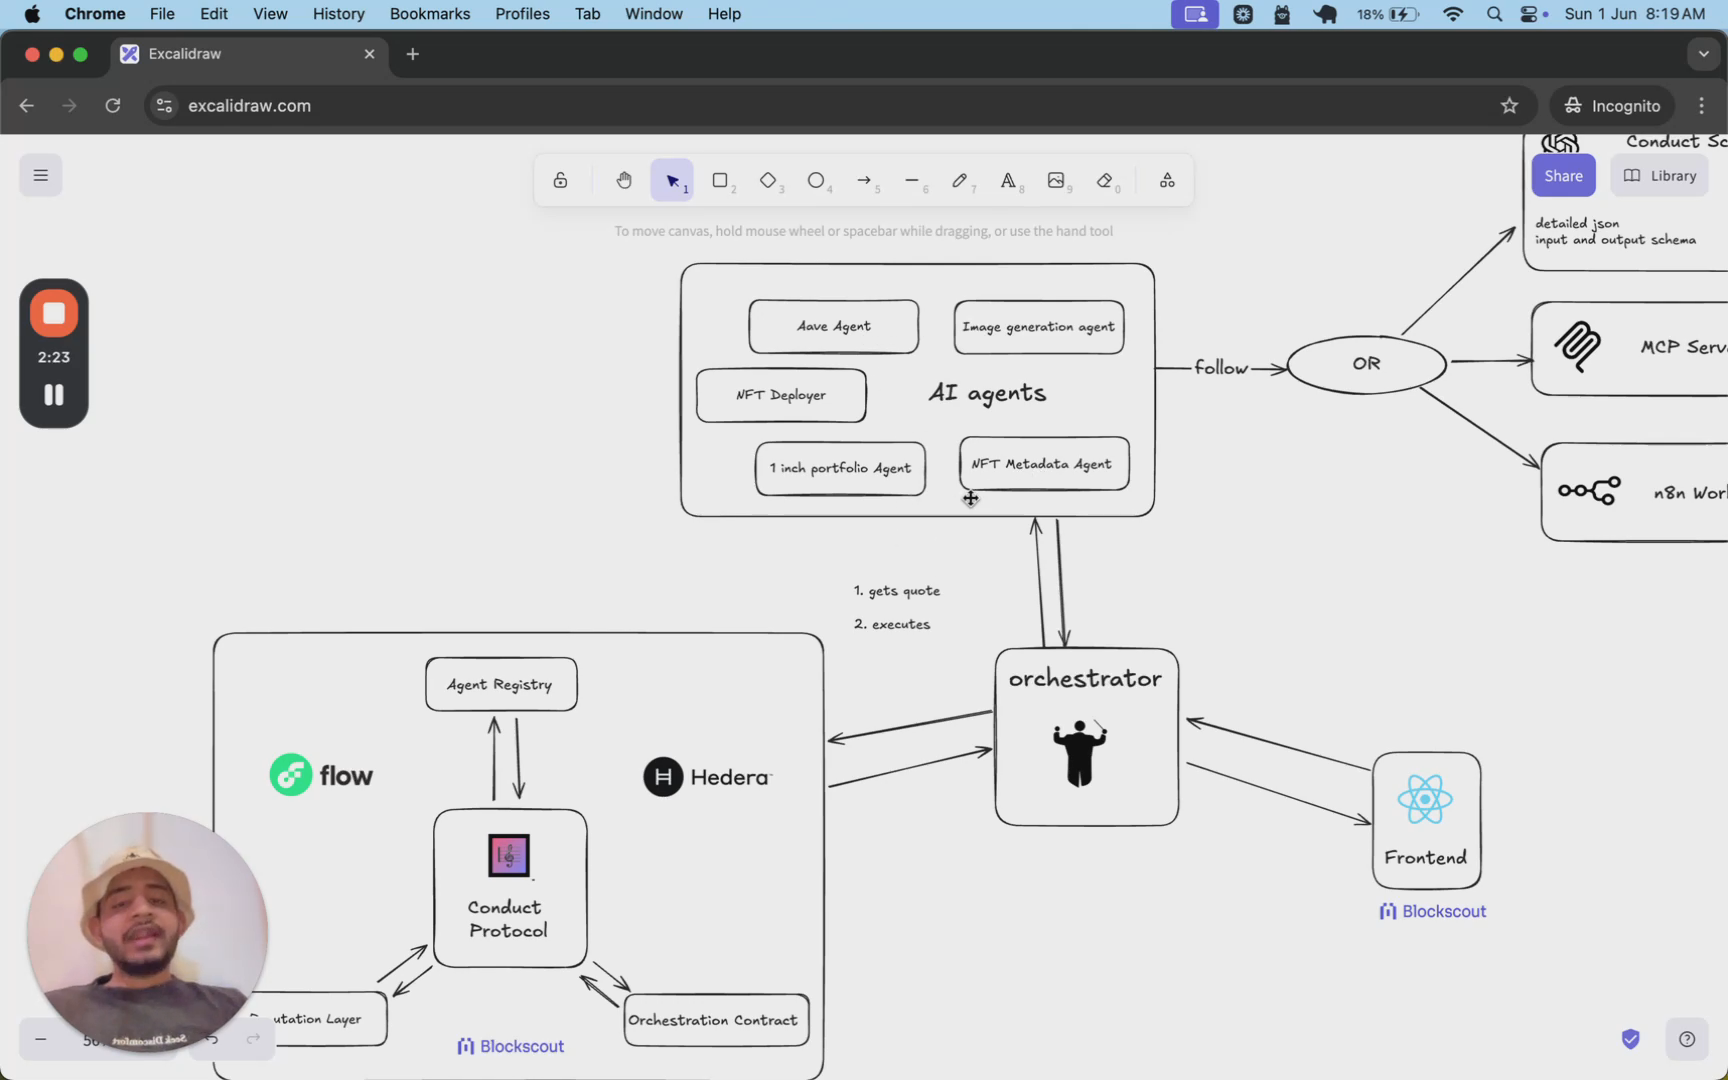The width and height of the screenshot is (1728, 1080).
Task: View site information icon in address bar
Action: 165,106
